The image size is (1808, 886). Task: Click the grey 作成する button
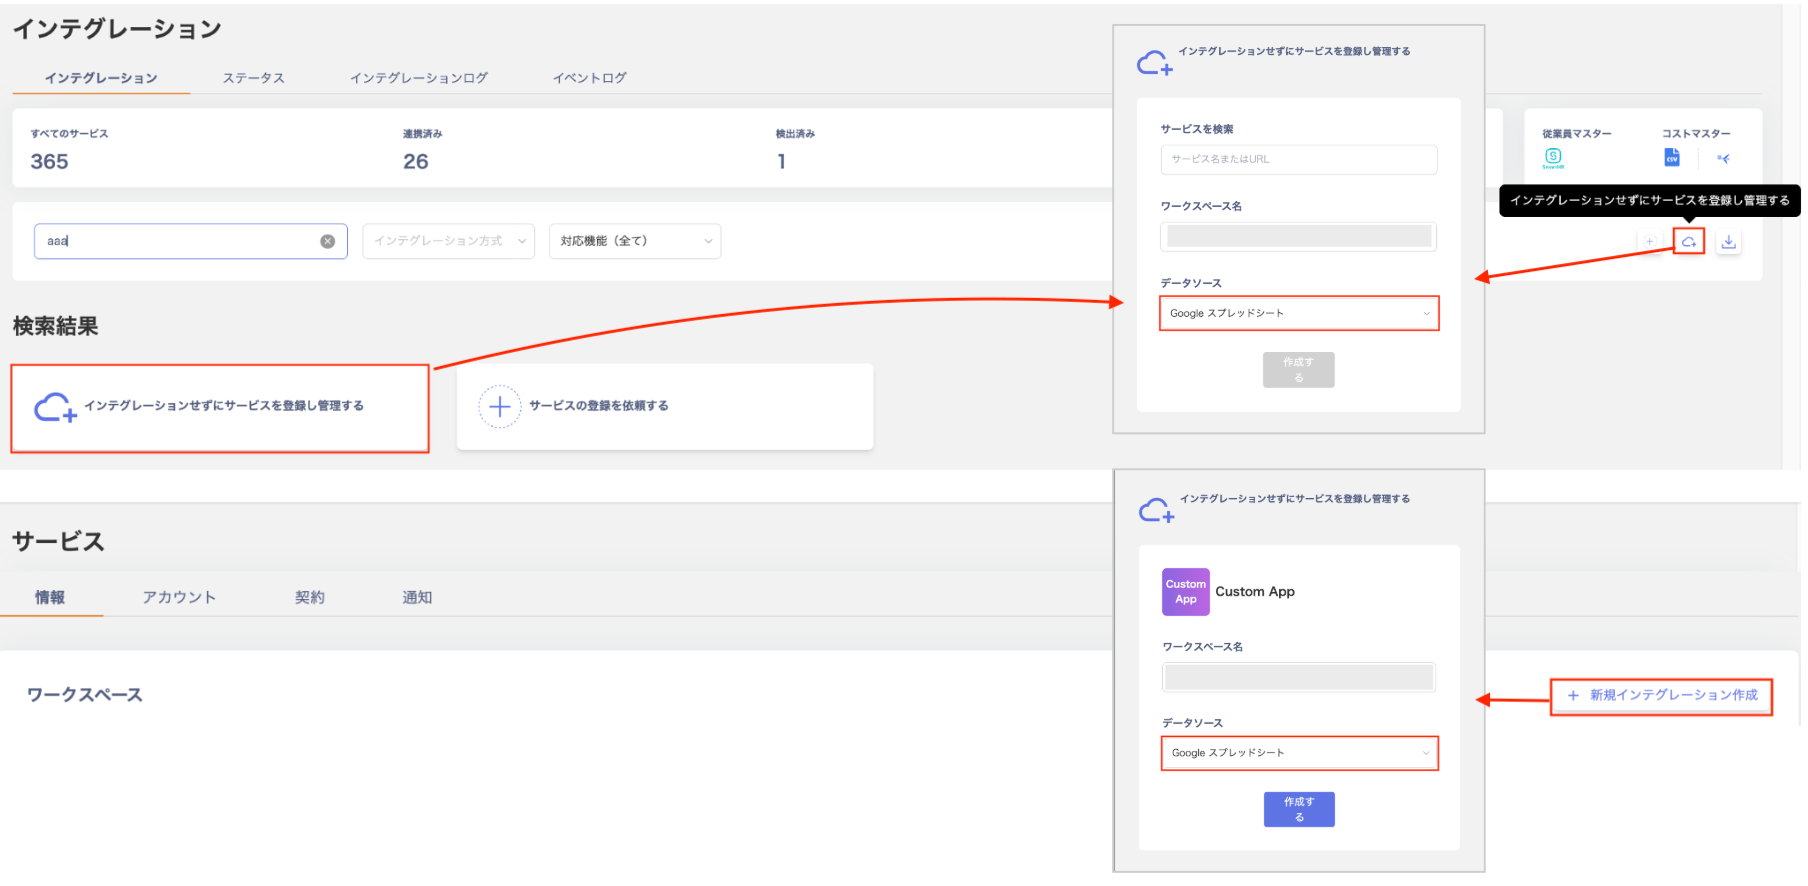tap(1299, 370)
